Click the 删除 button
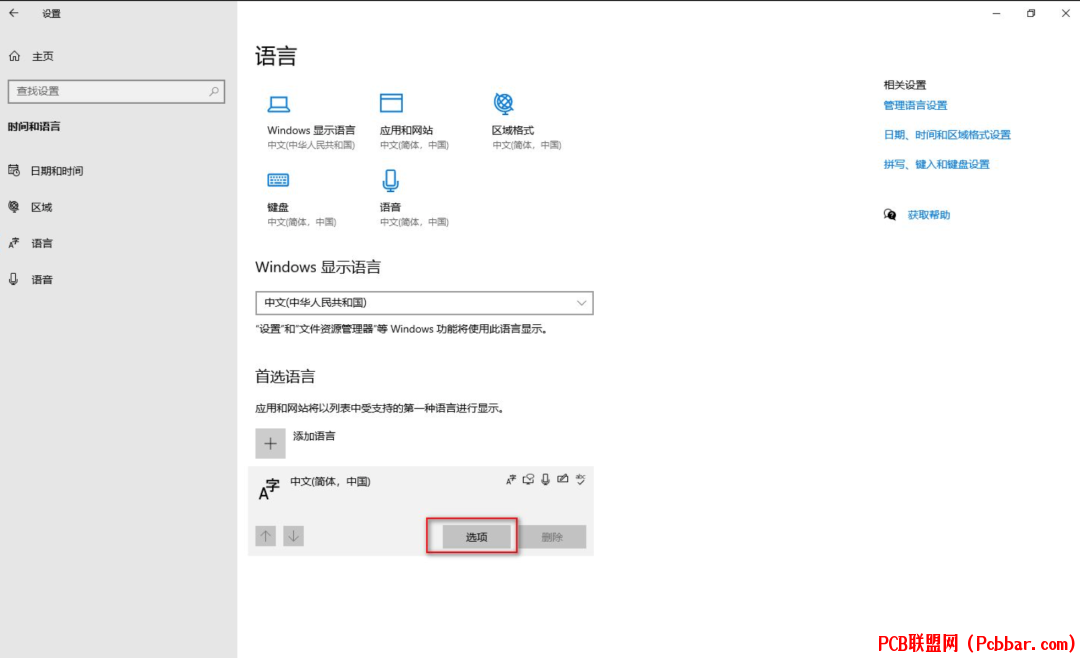The width and height of the screenshot is (1080, 658). tap(552, 537)
